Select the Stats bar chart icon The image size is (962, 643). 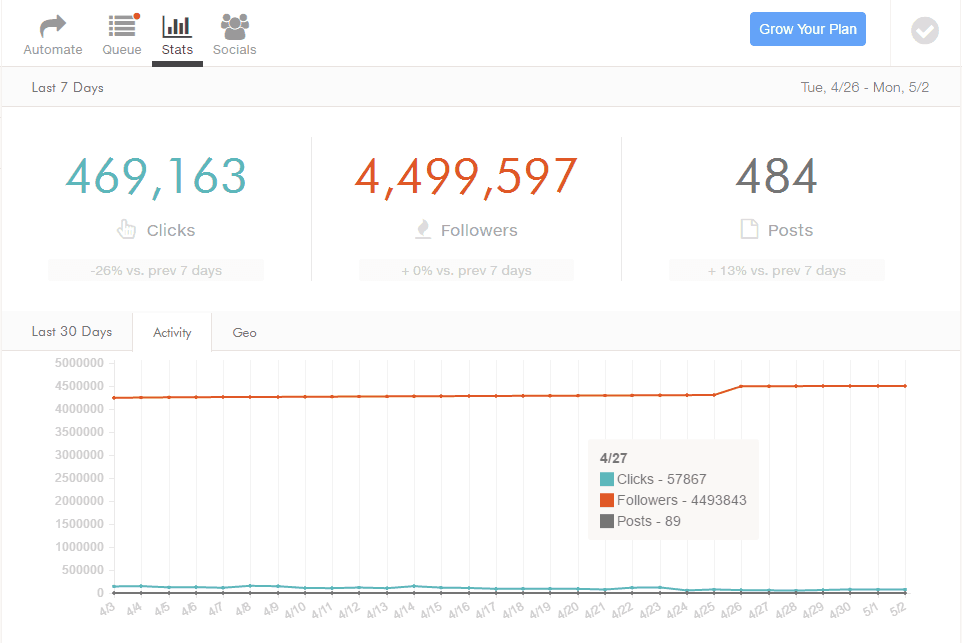pos(177,26)
